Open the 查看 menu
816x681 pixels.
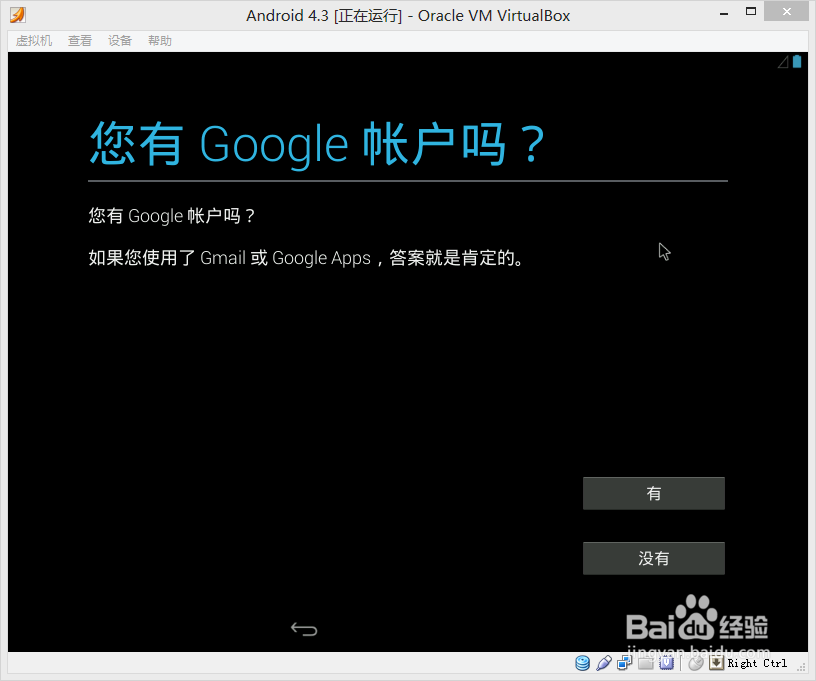click(80, 41)
